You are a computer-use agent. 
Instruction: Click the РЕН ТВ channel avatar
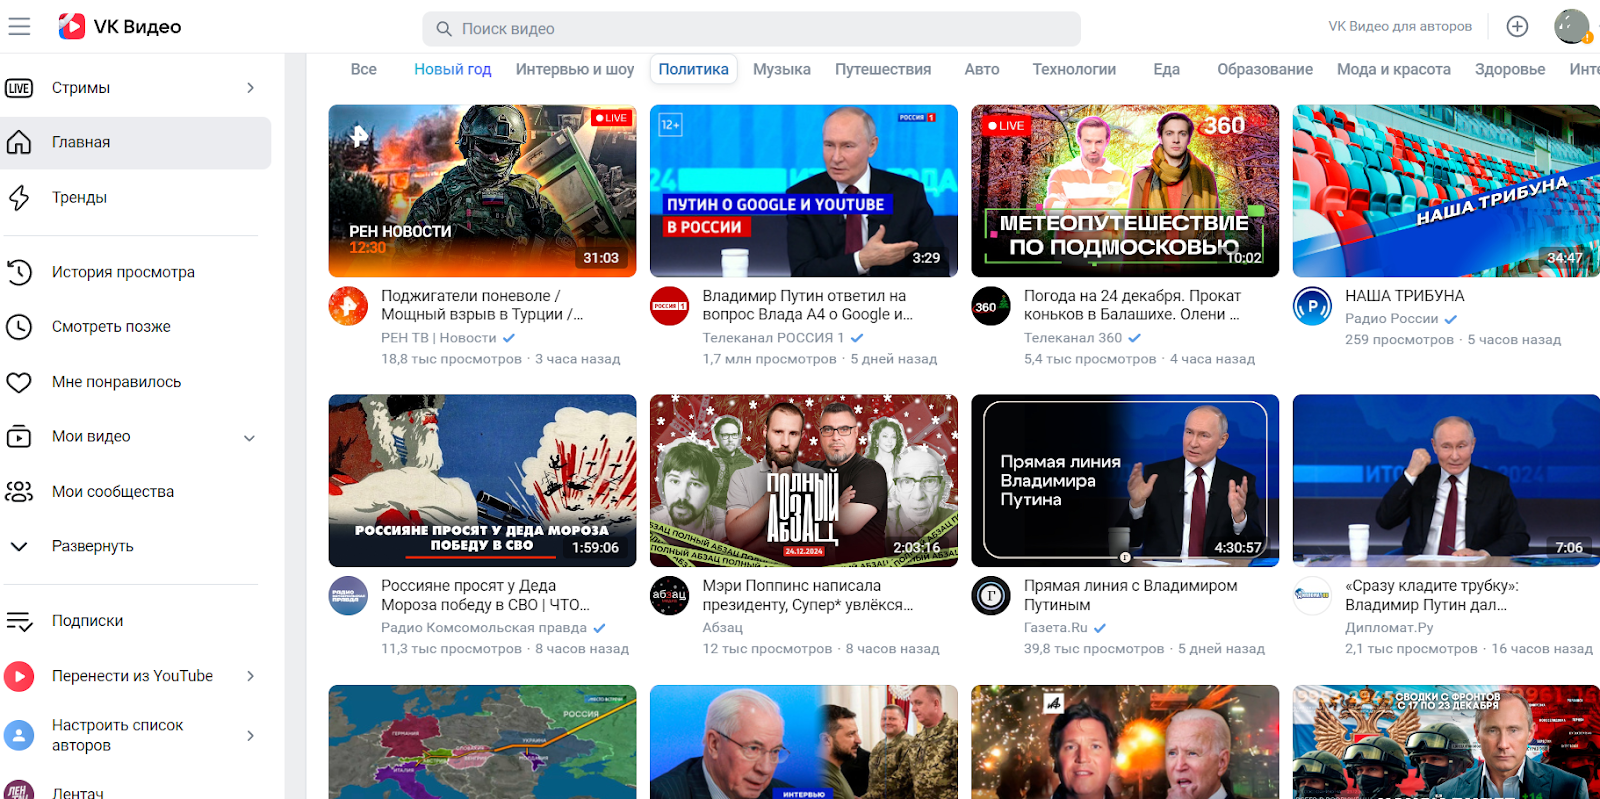348,306
